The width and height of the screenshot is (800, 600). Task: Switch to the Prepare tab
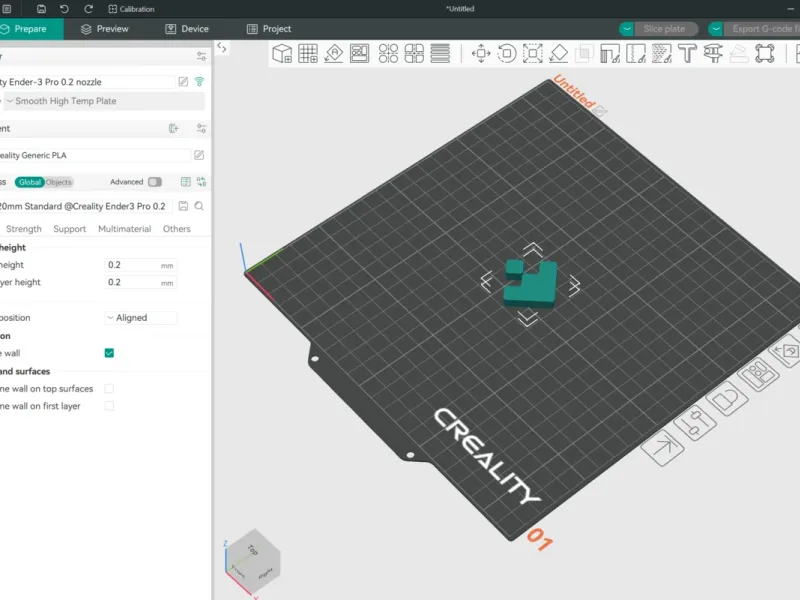(x=31, y=29)
